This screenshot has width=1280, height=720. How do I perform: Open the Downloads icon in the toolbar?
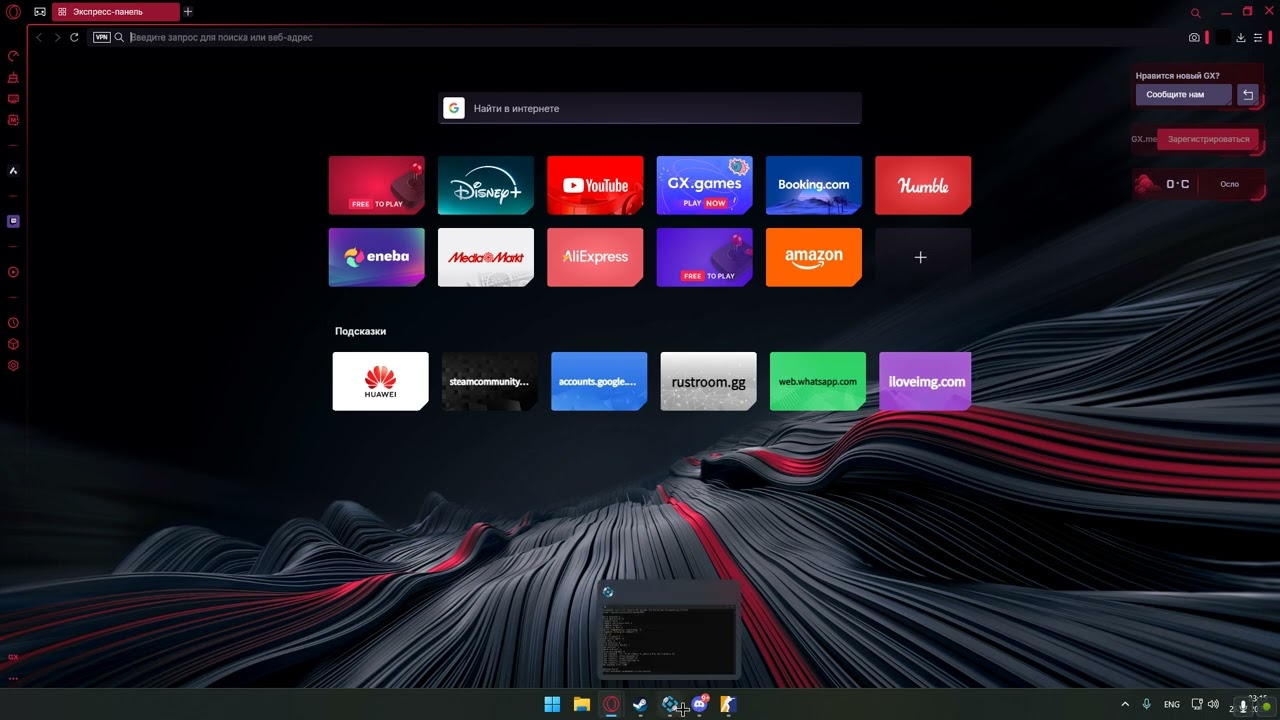[1241, 37]
